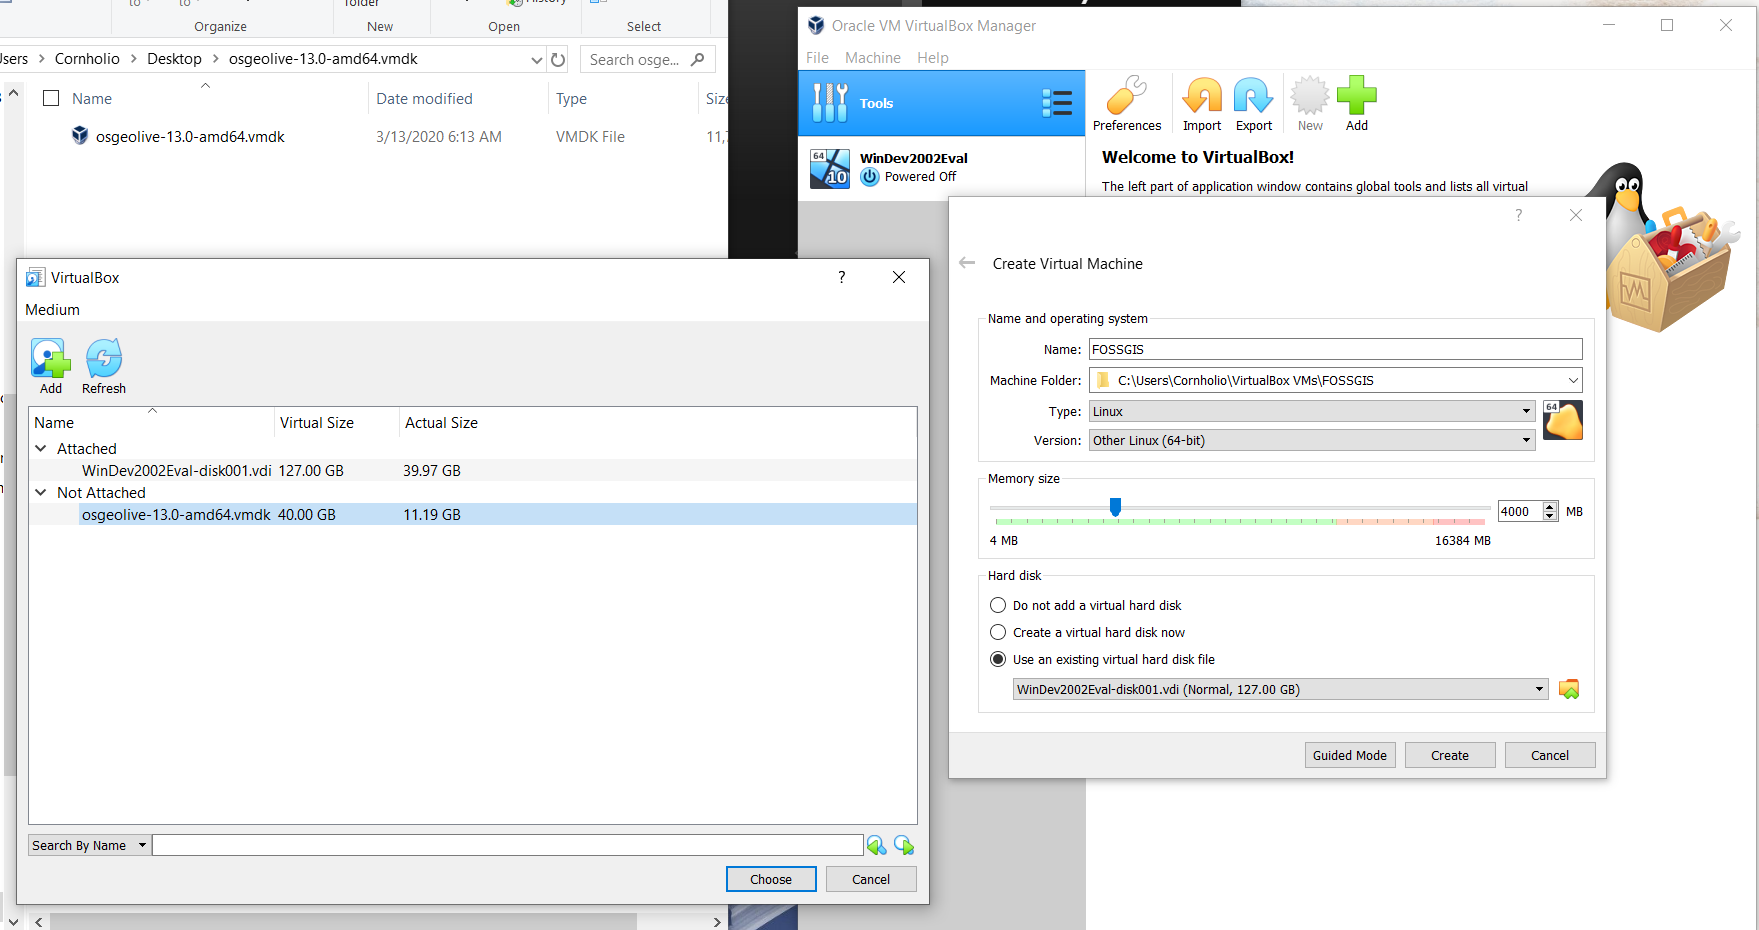1759x930 pixels.
Task: Click the Machine Folder yellow folder icon
Action: coord(1103,380)
